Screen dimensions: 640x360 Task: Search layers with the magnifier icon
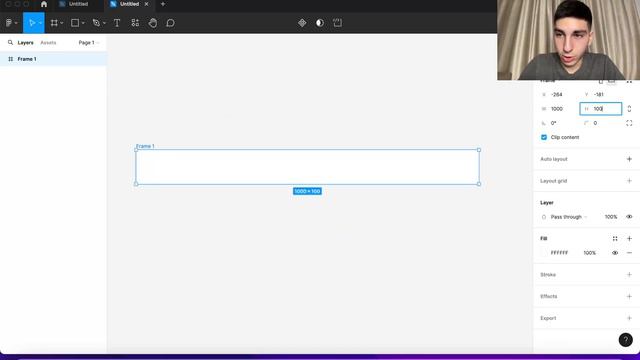(11, 42)
